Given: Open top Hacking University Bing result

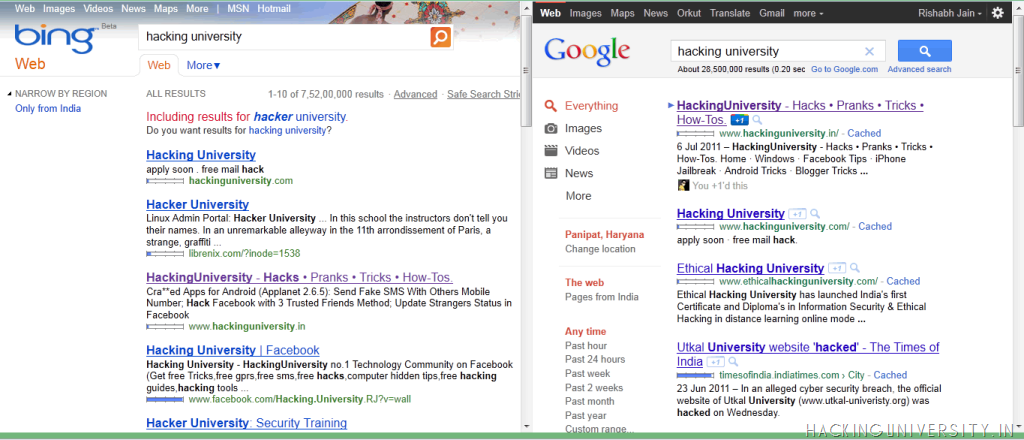Looking at the screenshot, I should (201, 155).
